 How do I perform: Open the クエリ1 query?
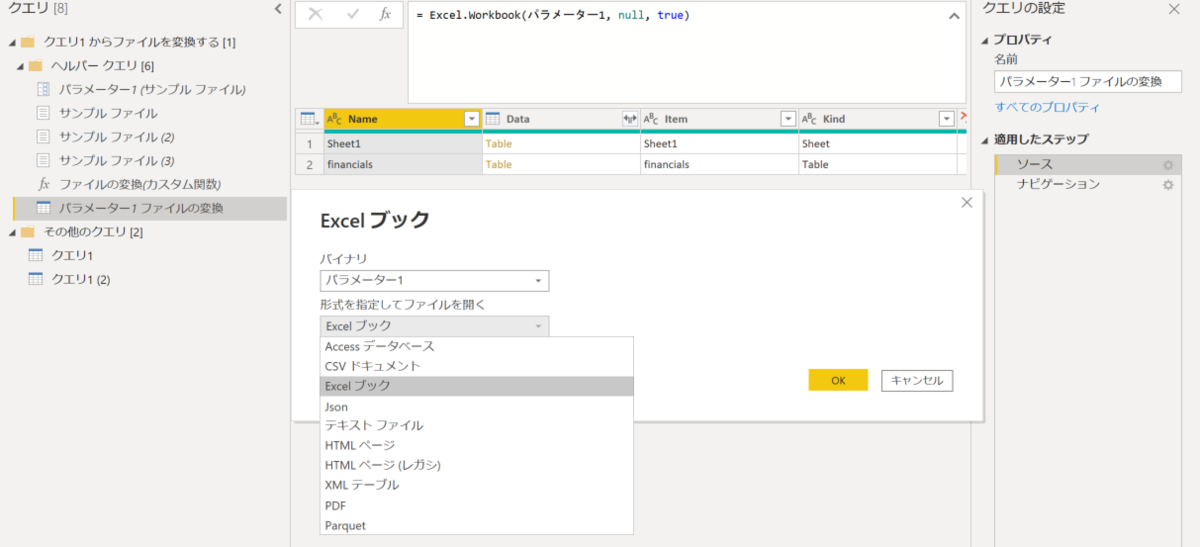[71, 256]
